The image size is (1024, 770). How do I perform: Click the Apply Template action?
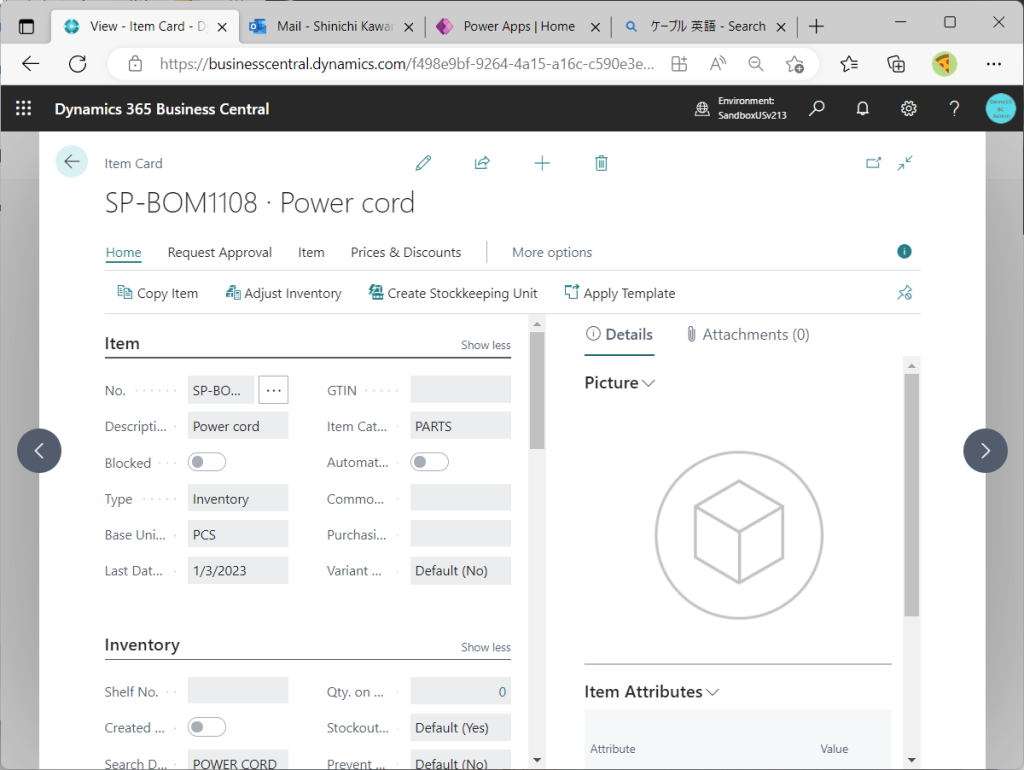tap(620, 293)
